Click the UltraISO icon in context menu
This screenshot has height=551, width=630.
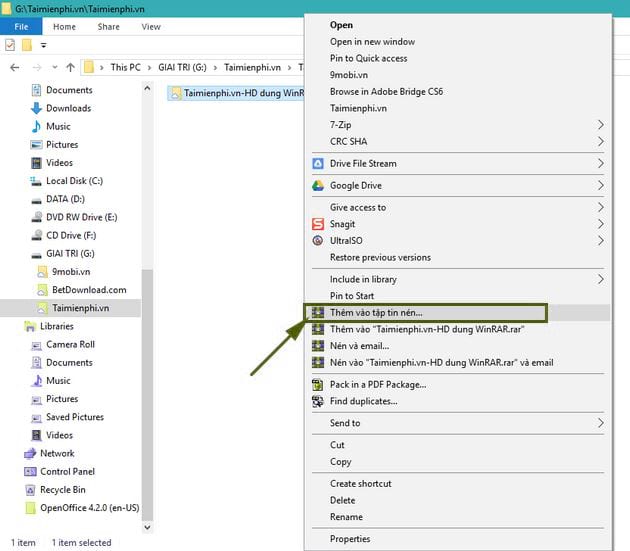318,241
